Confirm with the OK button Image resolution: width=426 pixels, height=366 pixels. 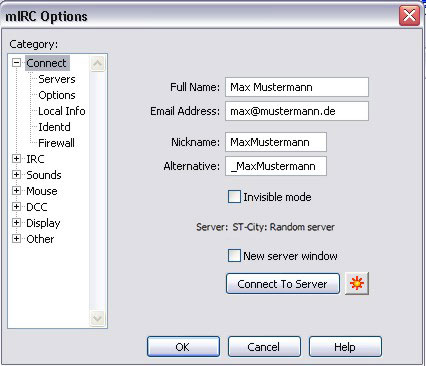point(183,347)
